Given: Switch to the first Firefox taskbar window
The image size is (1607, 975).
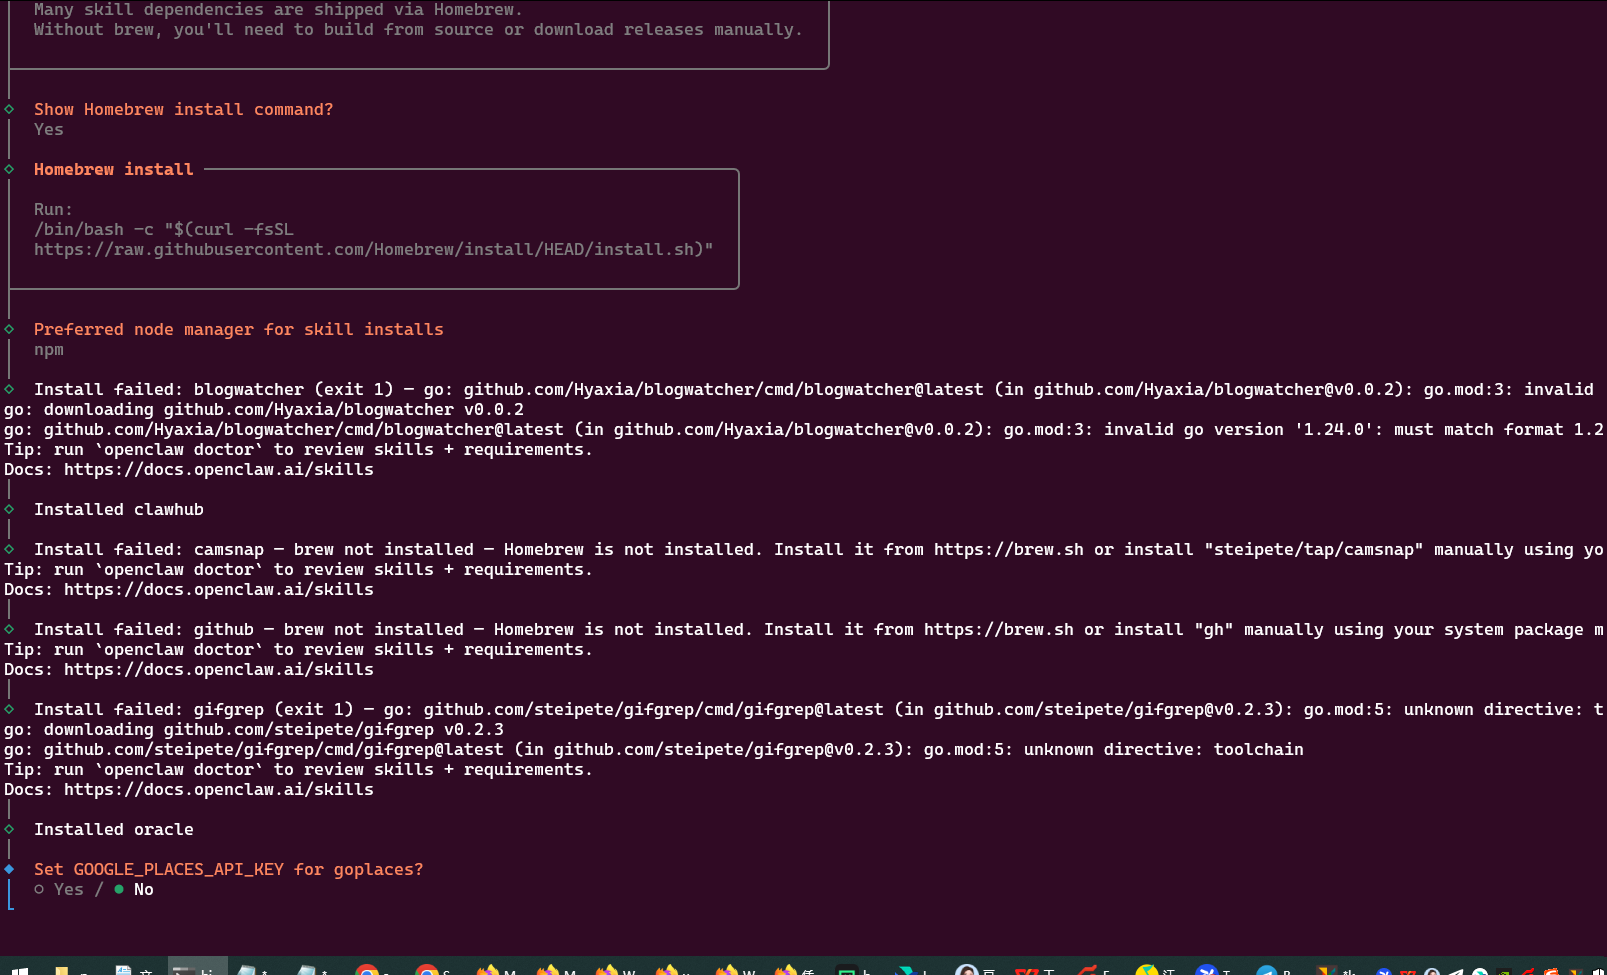Looking at the screenshot, I should click(488, 970).
